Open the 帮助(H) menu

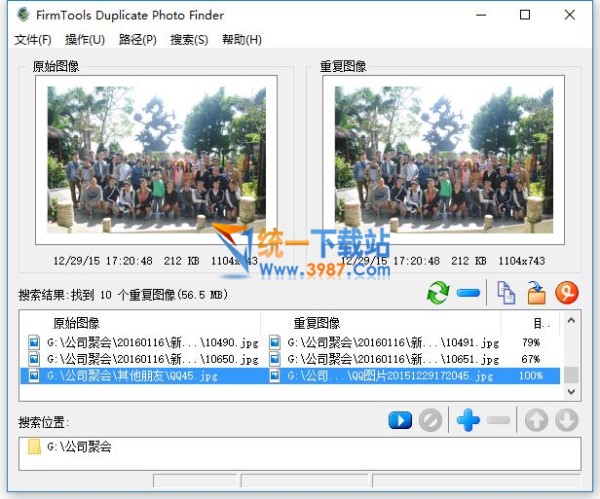click(242, 40)
